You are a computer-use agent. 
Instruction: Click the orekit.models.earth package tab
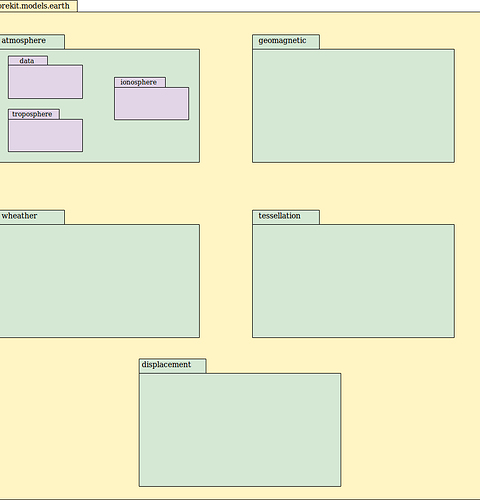tap(38, 6)
